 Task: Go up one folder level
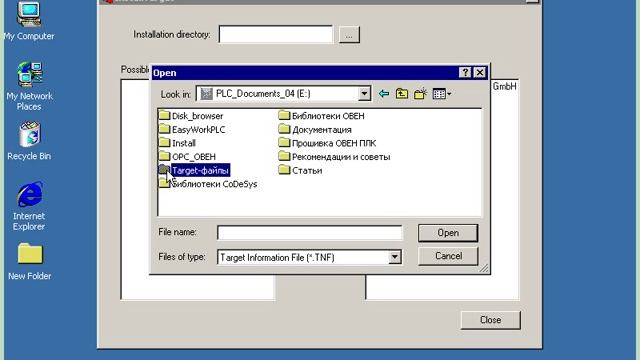click(402, 94)
